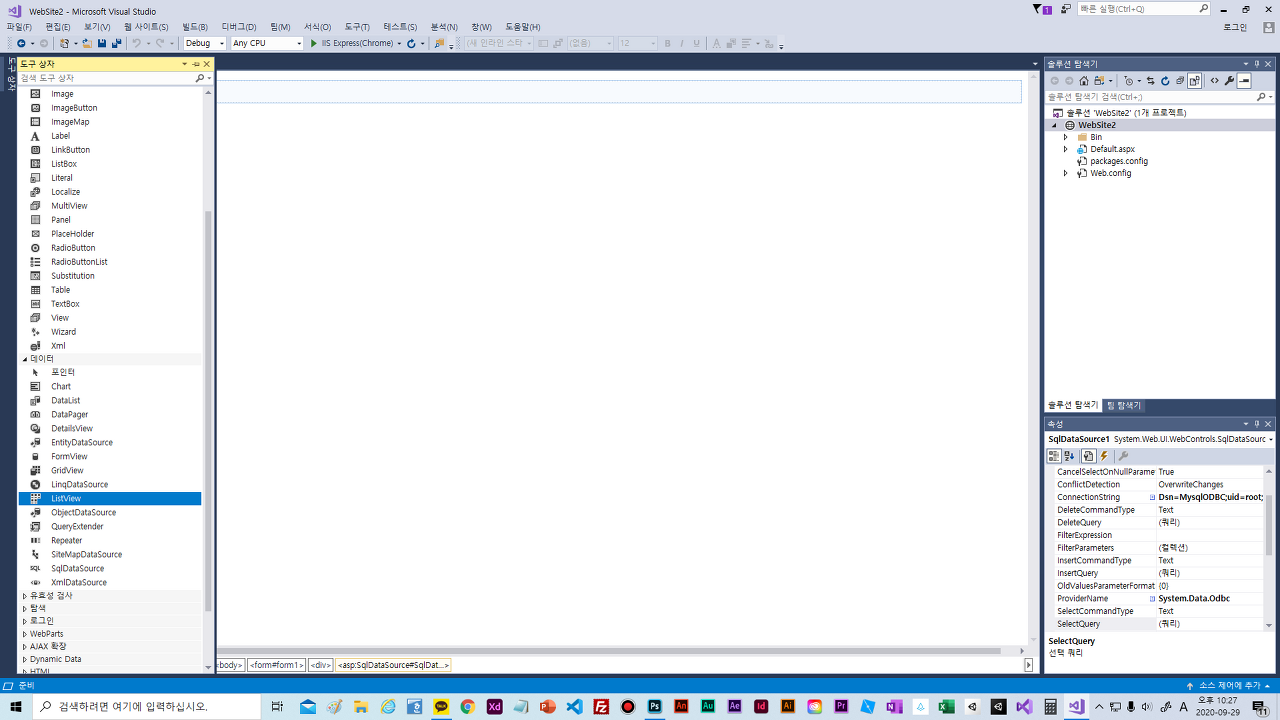Select ImageMap control in toolbox
This screenshot has width=1280, height=720.
(x=110, y=121)
